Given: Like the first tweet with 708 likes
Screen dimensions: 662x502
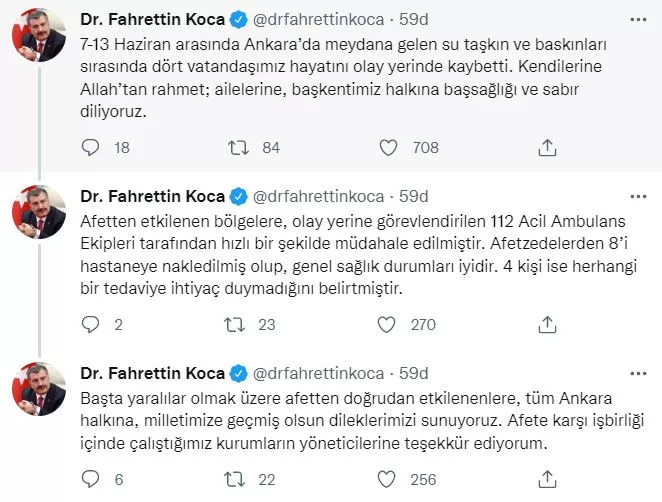Looking at the screenshot, I should point(391,148).
